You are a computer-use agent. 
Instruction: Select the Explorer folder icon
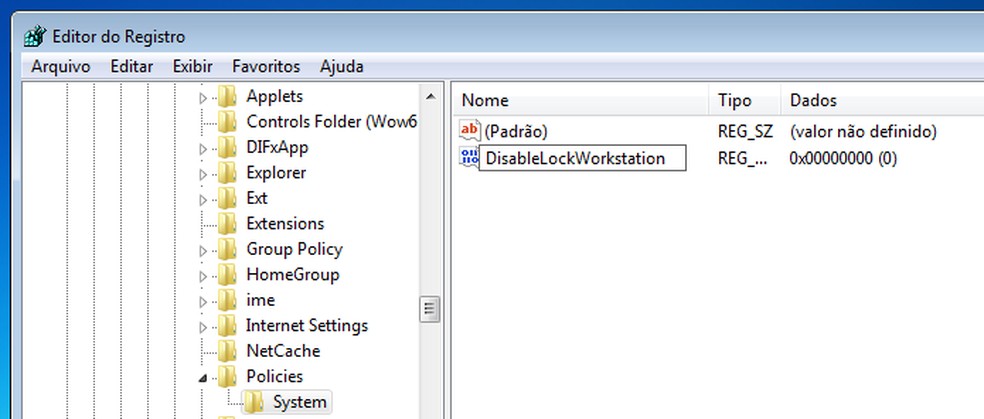(228, 173)
